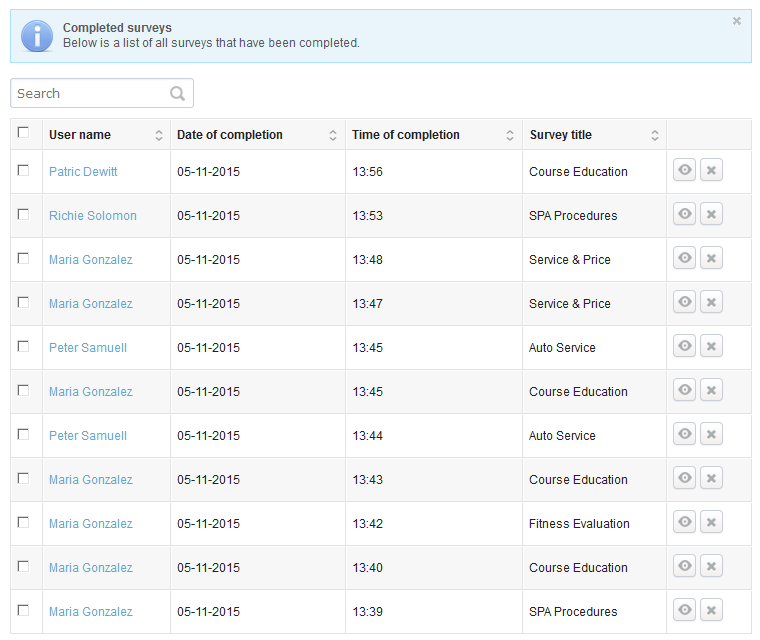This screenshot has width=760, height=640.
Task: Open Maria Gonzalez link in Fitness Evaluation row
Action: [91, 524]
